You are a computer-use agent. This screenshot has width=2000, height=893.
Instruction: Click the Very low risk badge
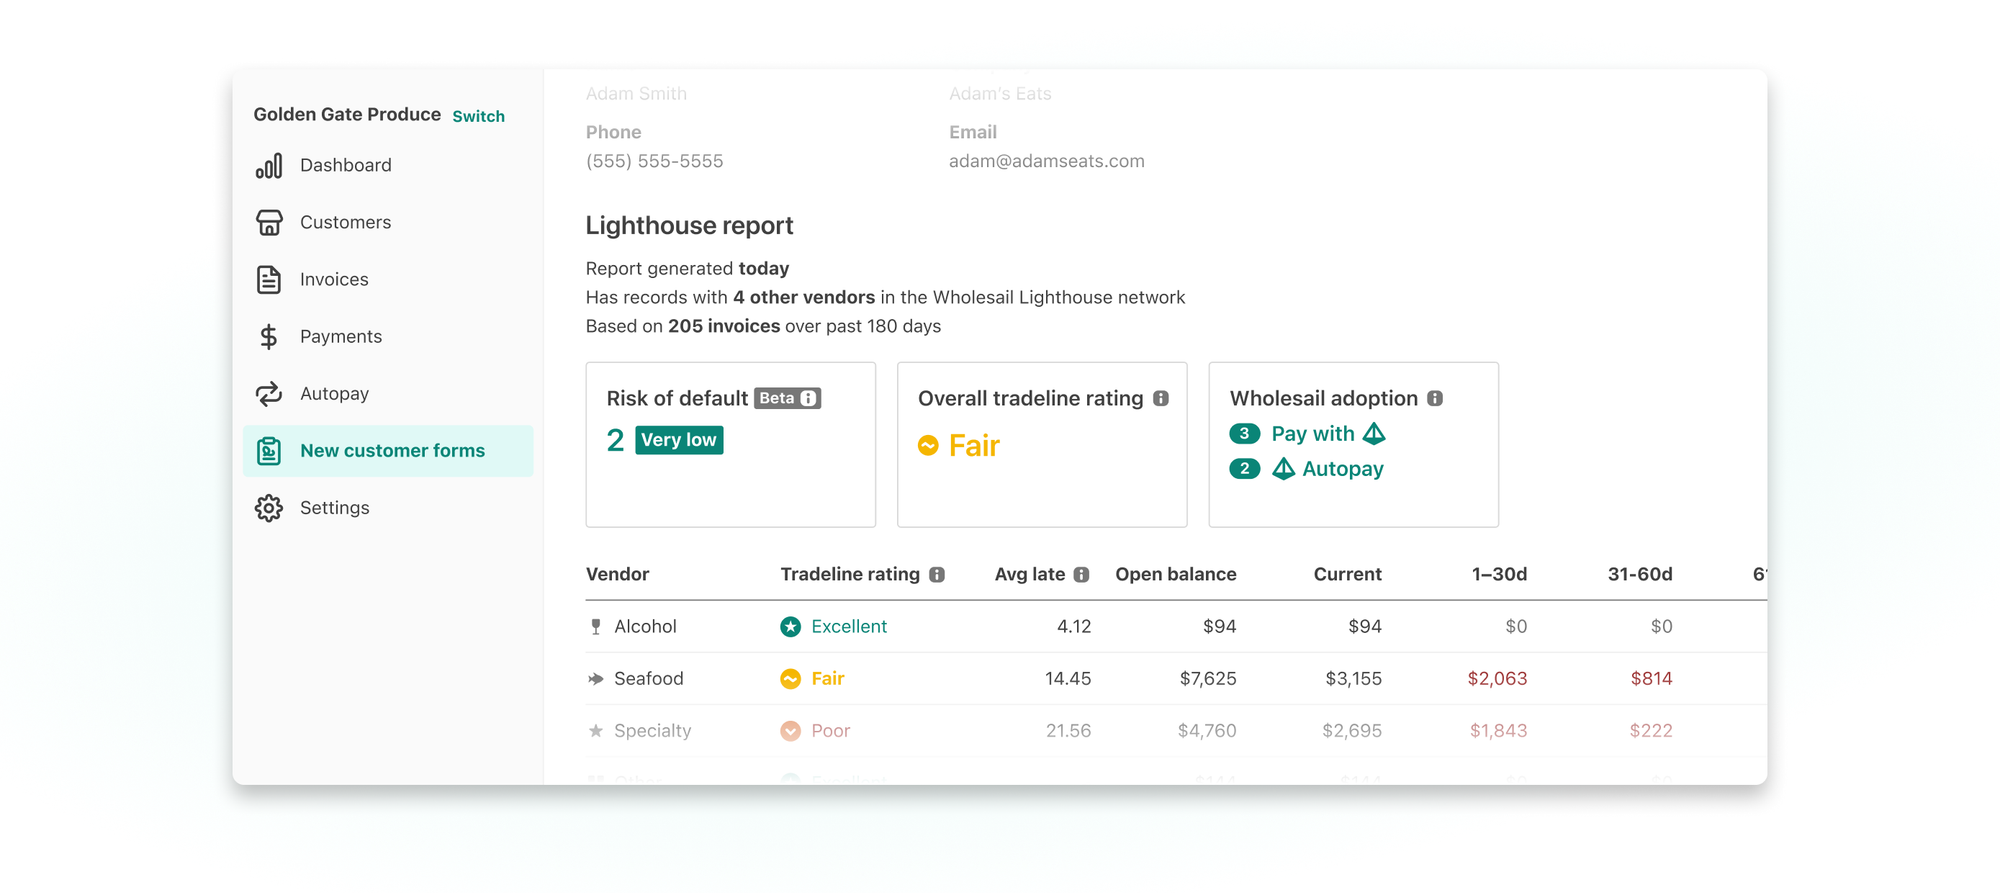679,440
